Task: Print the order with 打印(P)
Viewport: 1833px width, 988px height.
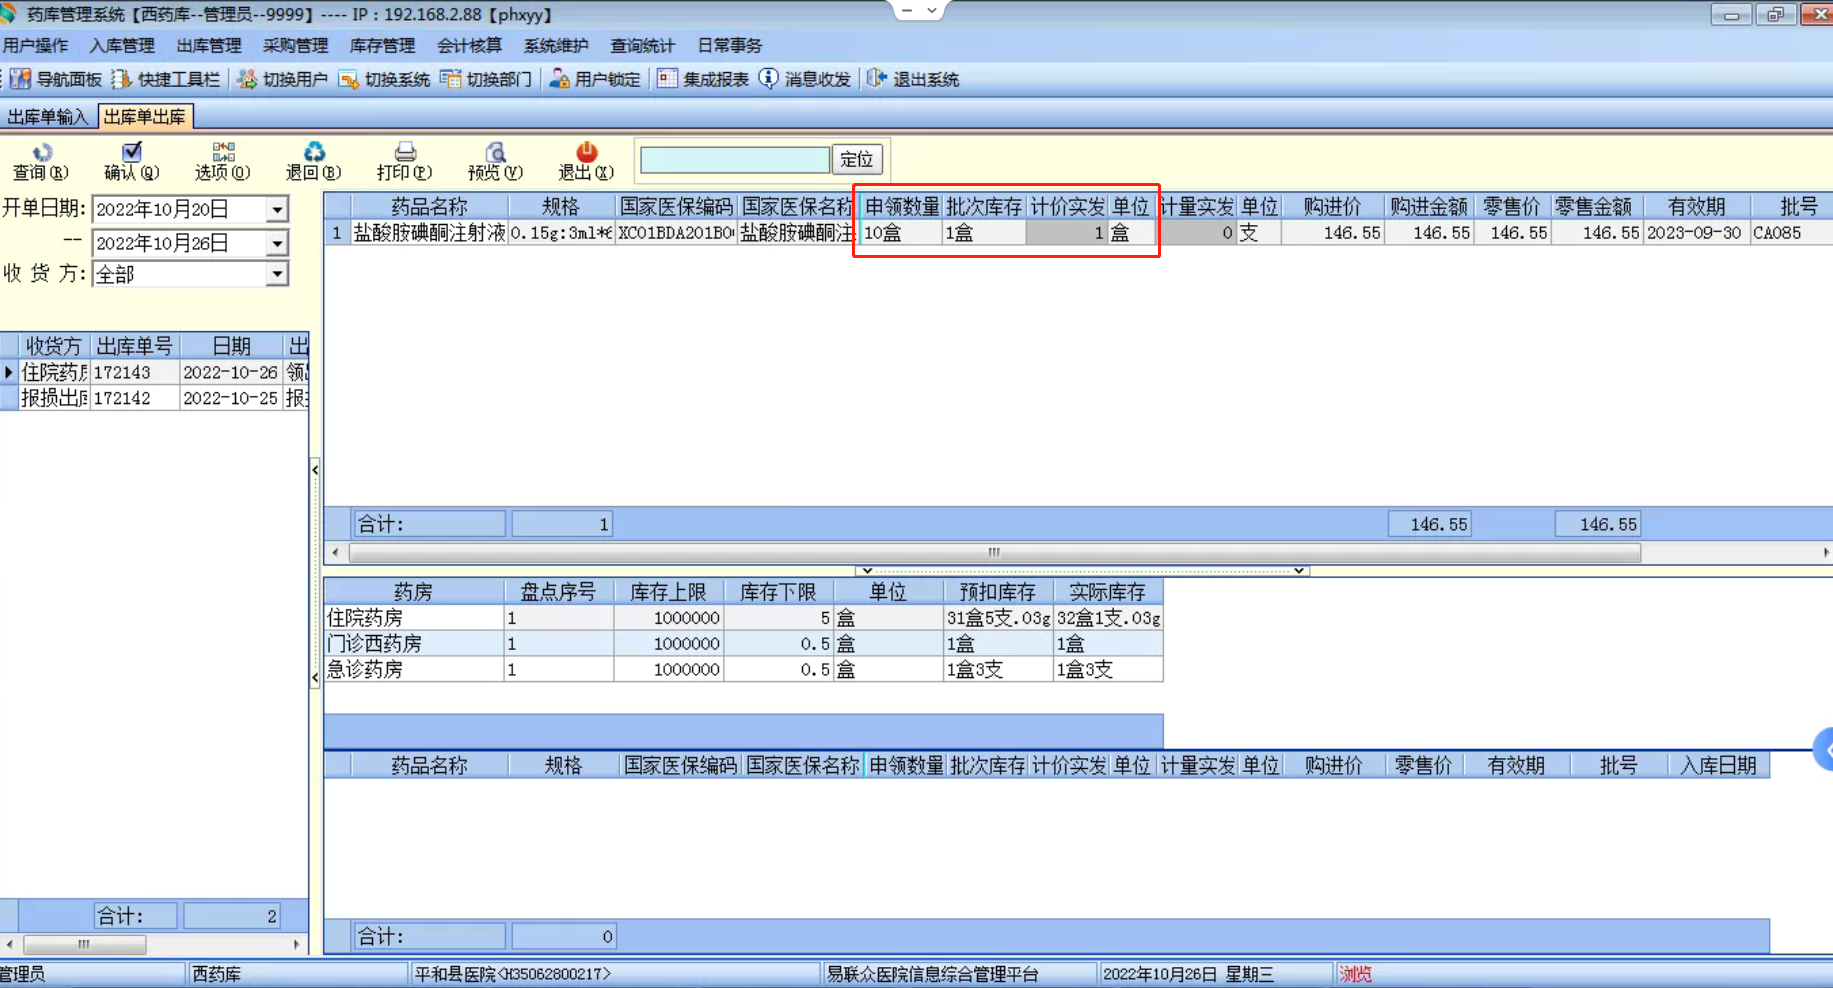Action: [405, 162]
